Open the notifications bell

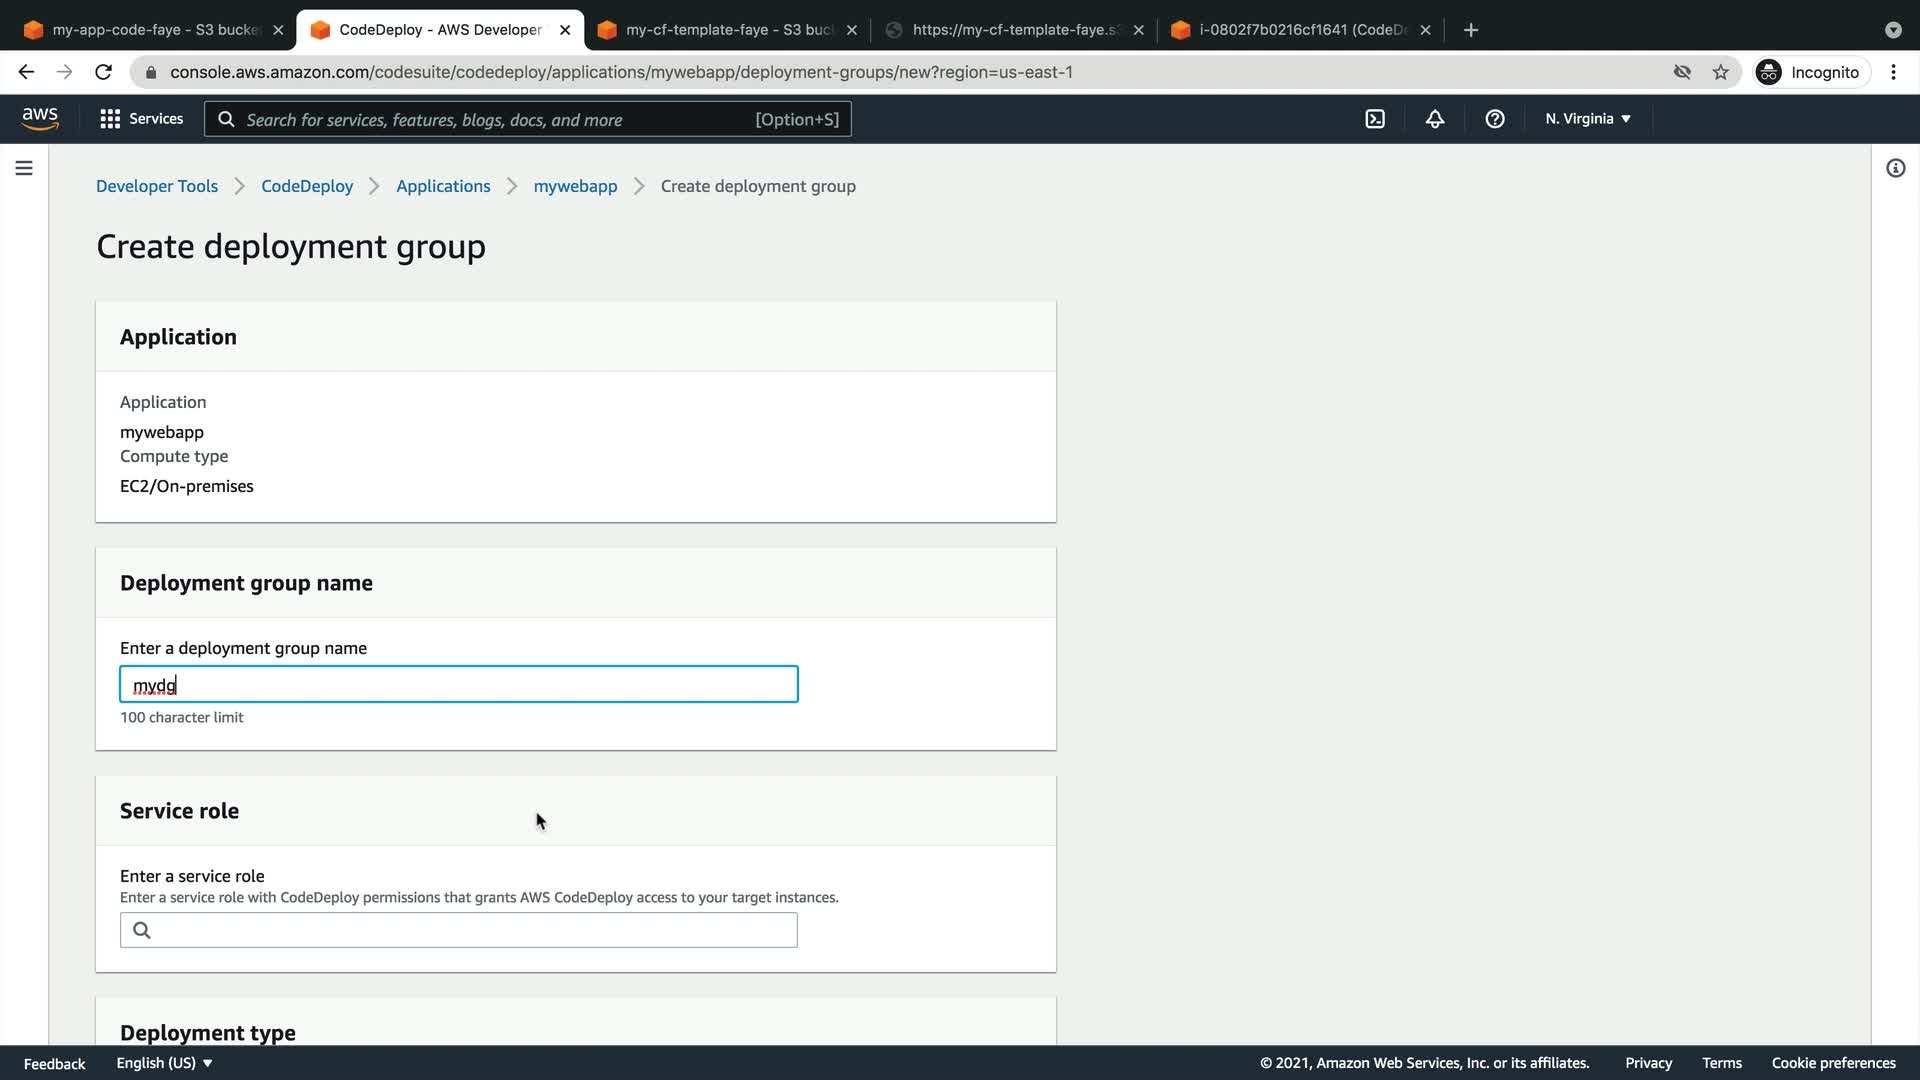click(1435, 119)
